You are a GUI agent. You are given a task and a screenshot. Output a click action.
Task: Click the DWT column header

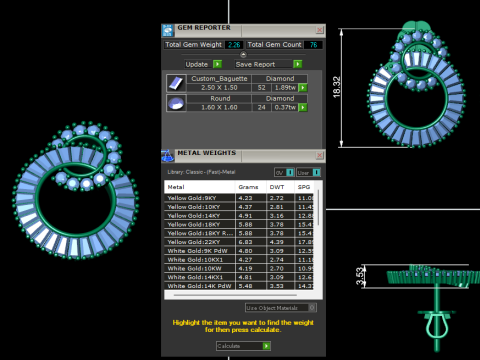(x=280, y=187)
